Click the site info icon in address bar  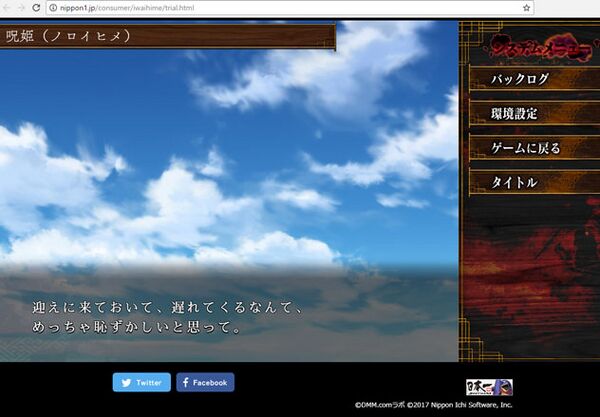pyautogui.click(x=53, y=8)
